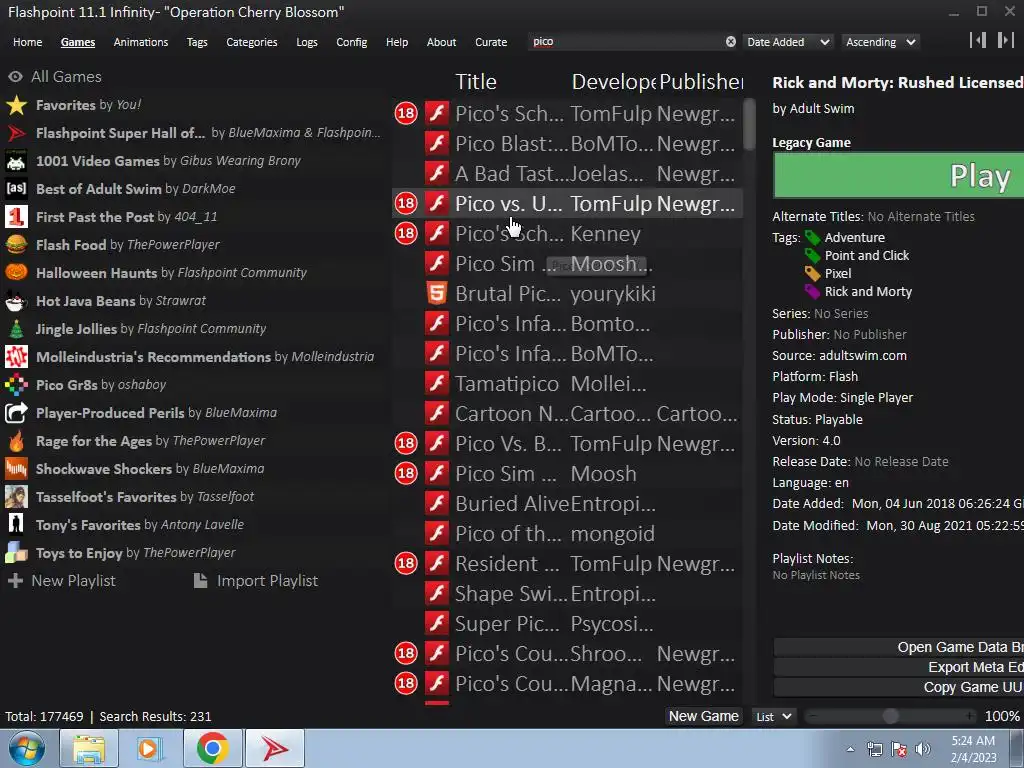The image size is (1024, 768).
Task: Open the Config tab
Action: click(351, 42)
